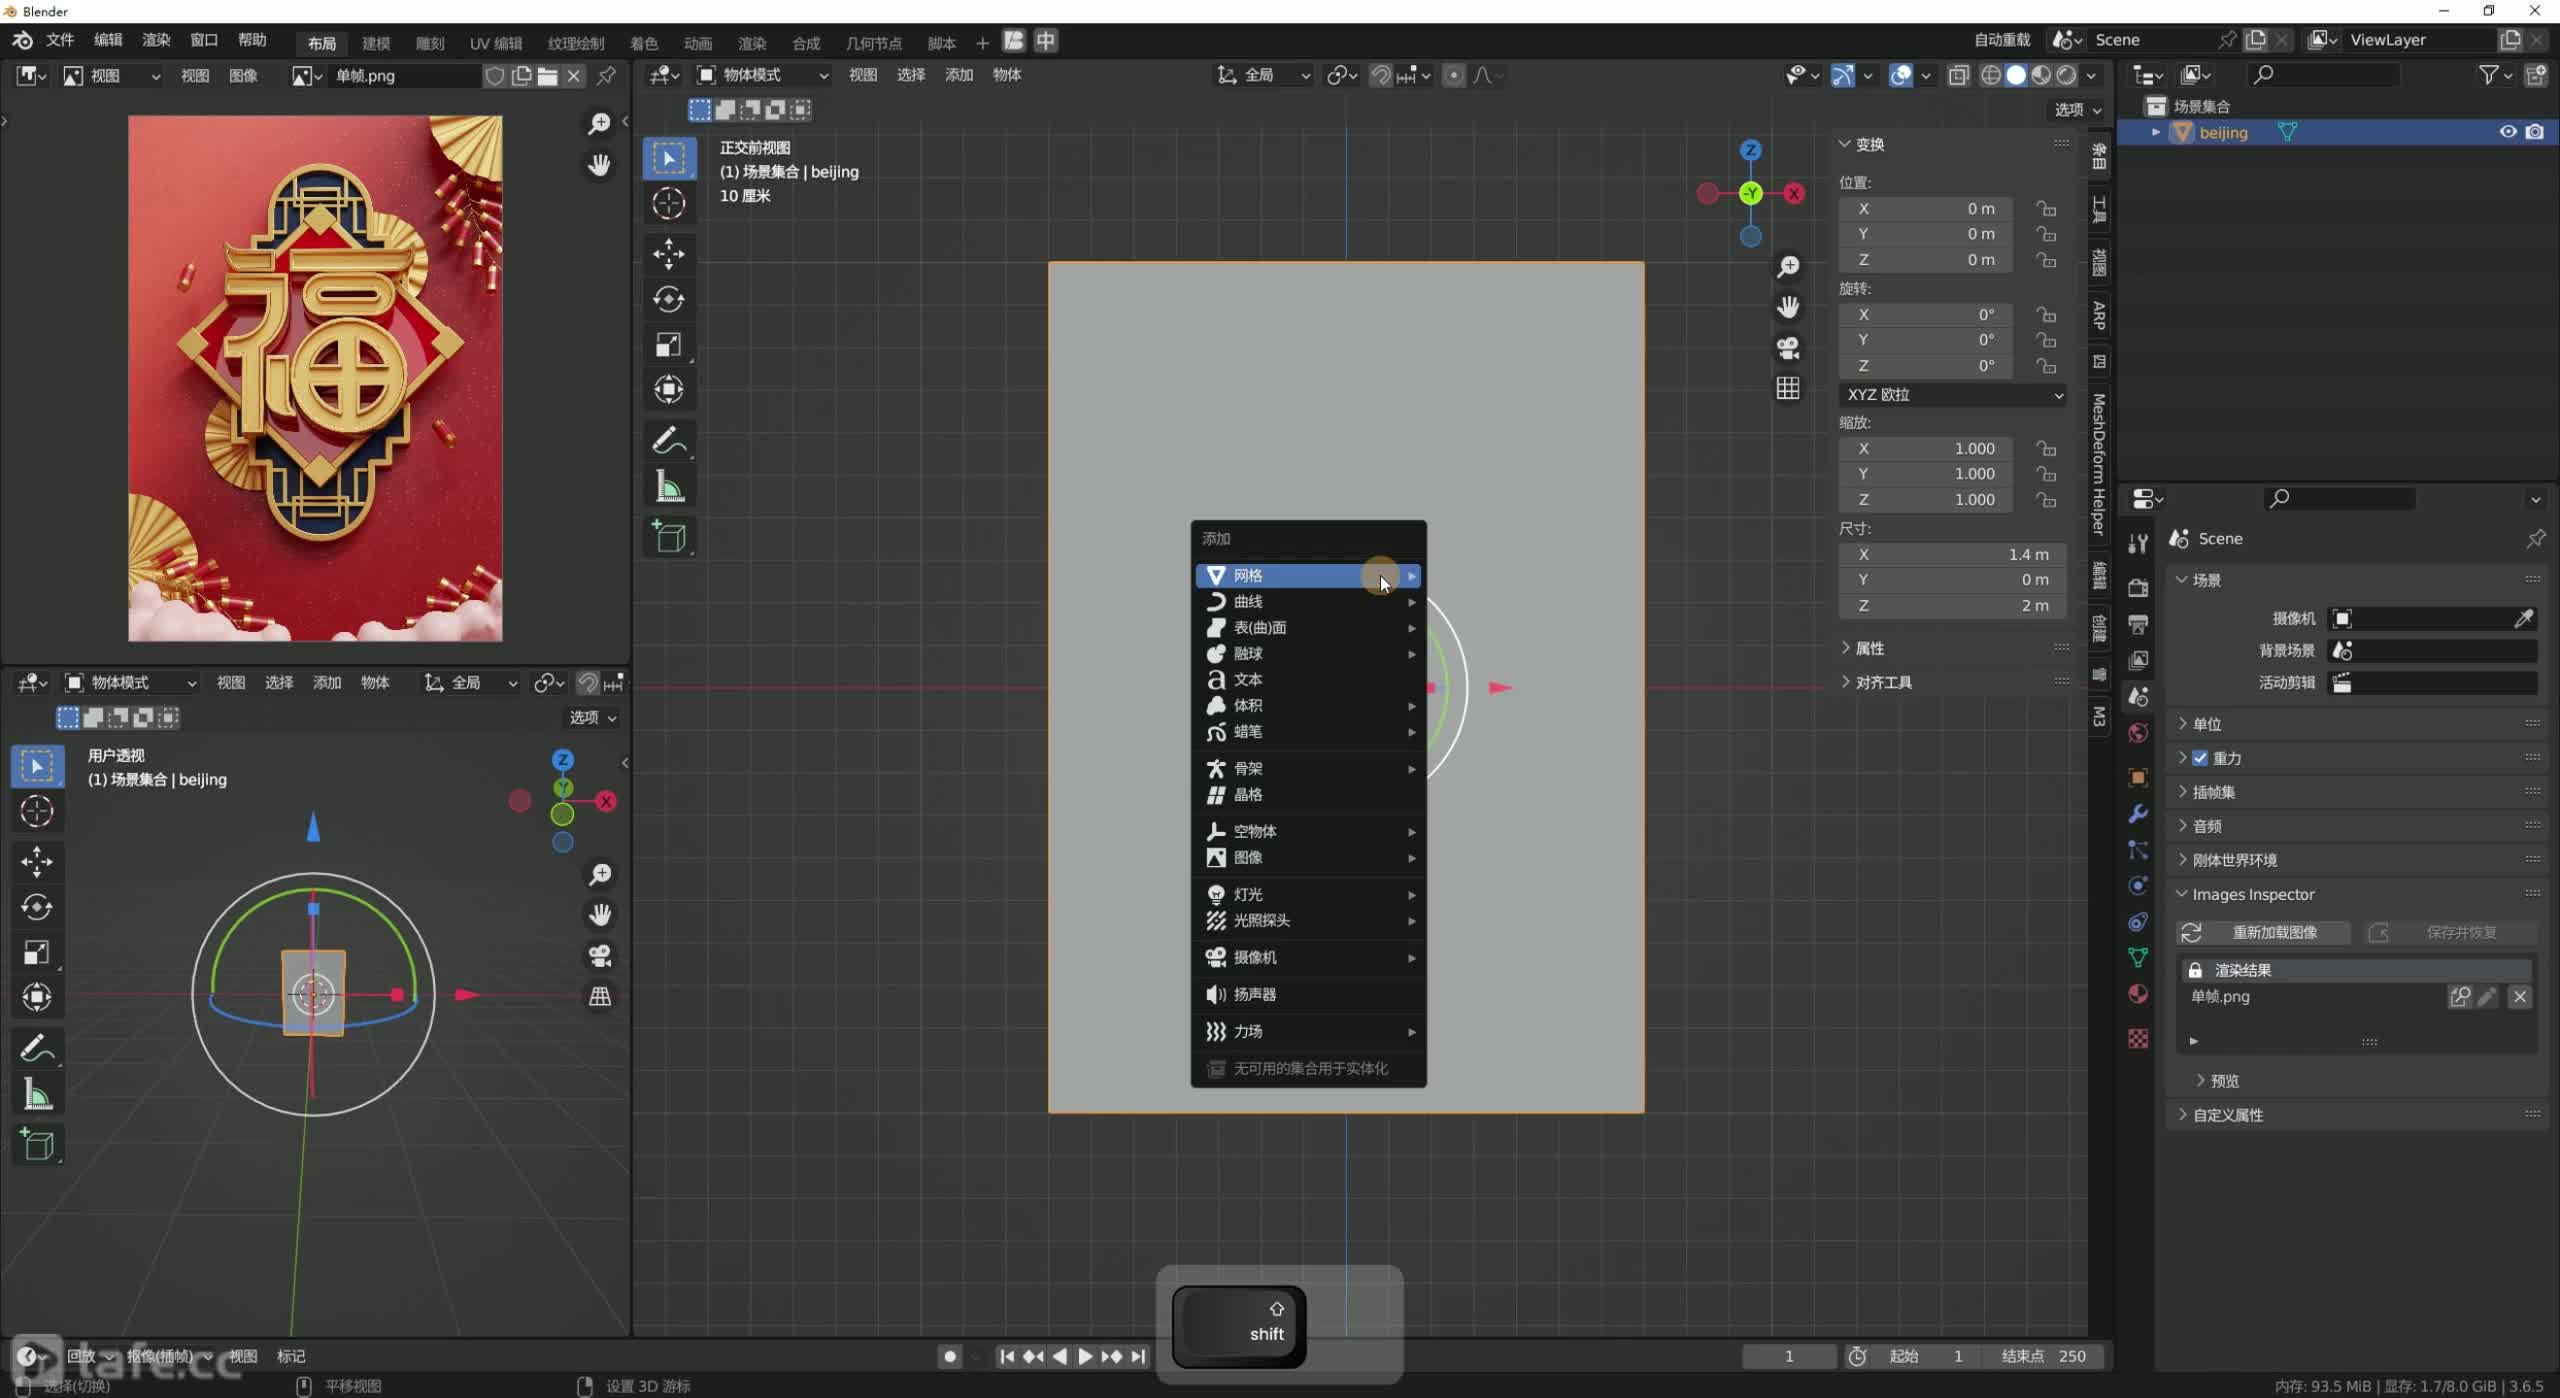Toggle the Gravity (重力) checkbox
Image resolution: width=2560 pixels, height=1398 pixels.
[x=2200, y=758]
